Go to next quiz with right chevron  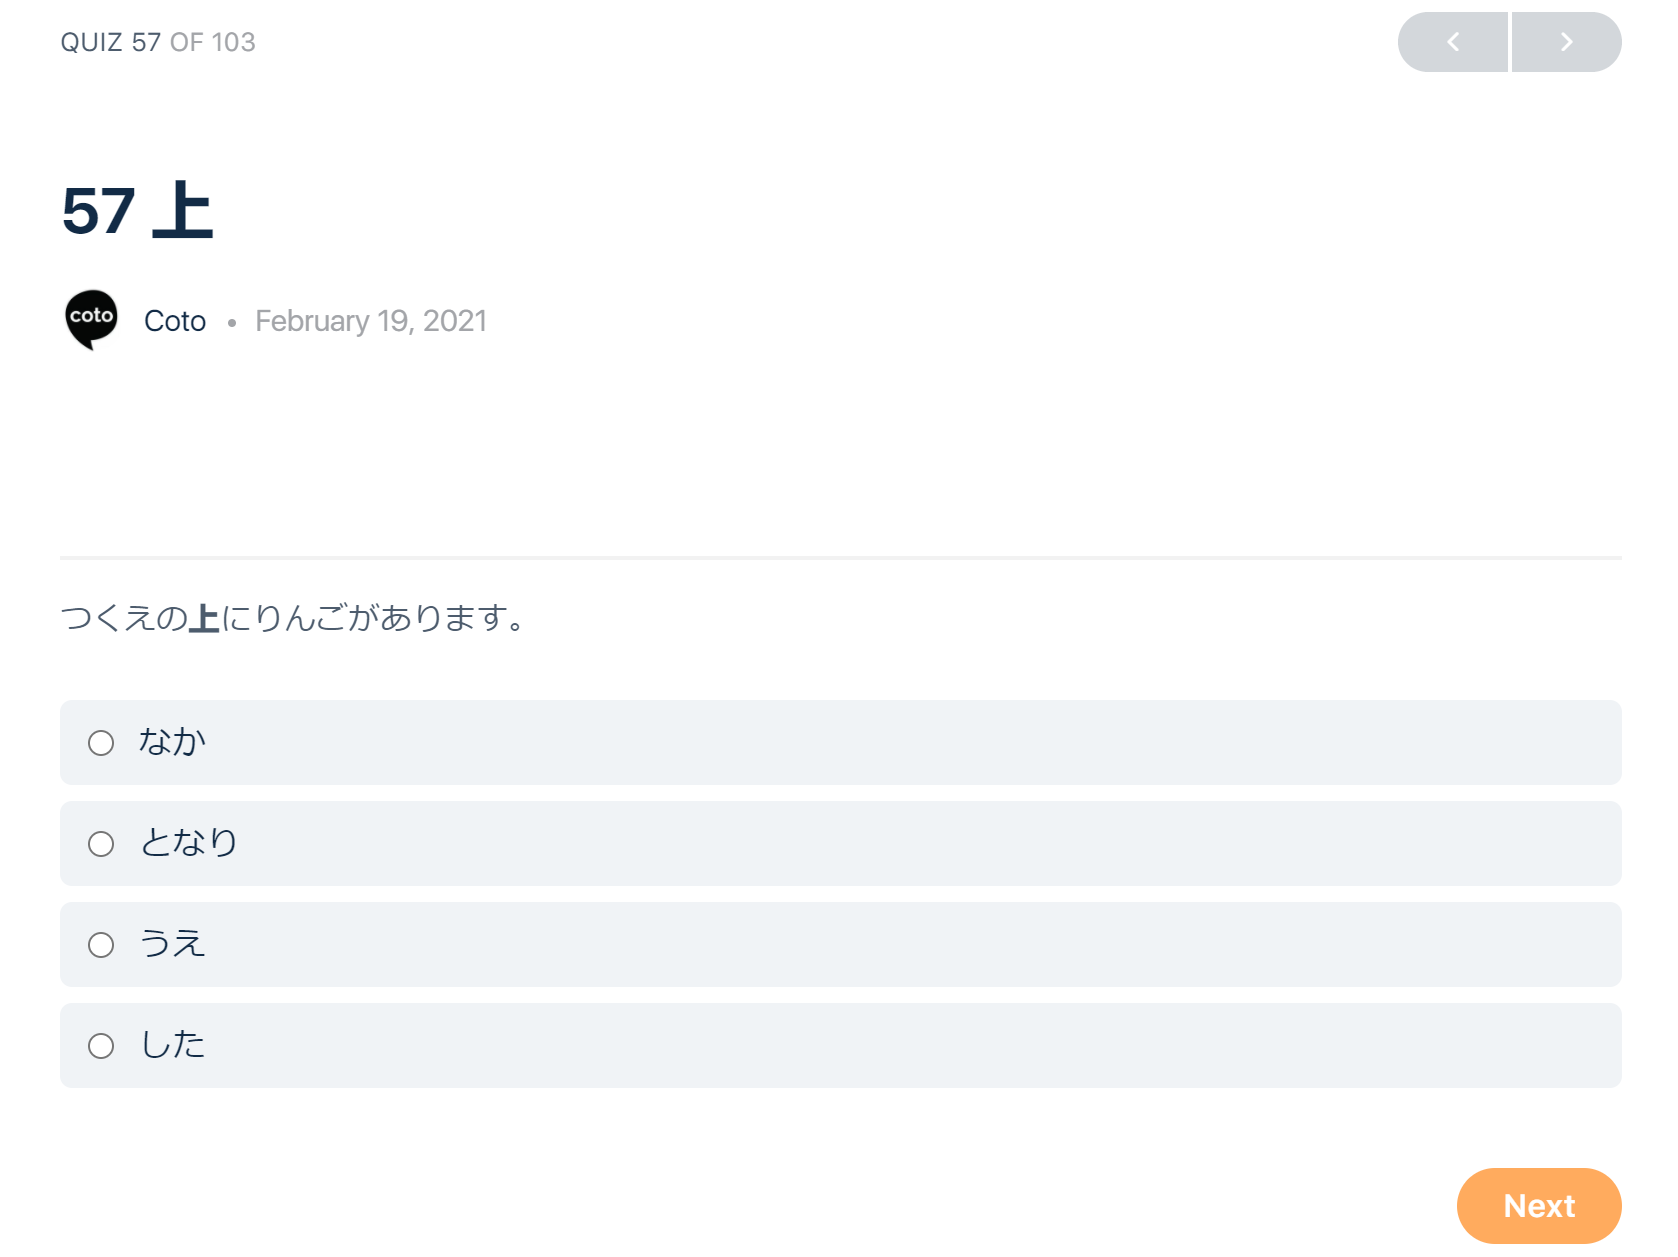[1566, 42]
